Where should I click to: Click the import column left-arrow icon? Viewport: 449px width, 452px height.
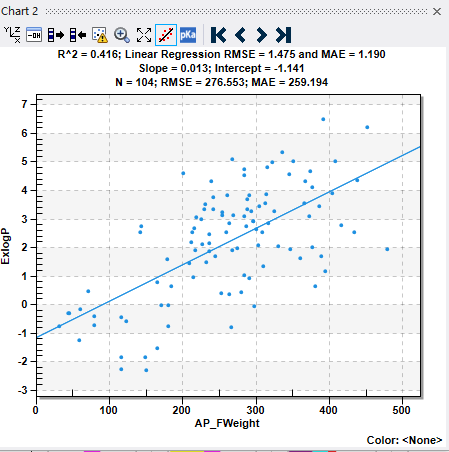click(x=78, y=35)
